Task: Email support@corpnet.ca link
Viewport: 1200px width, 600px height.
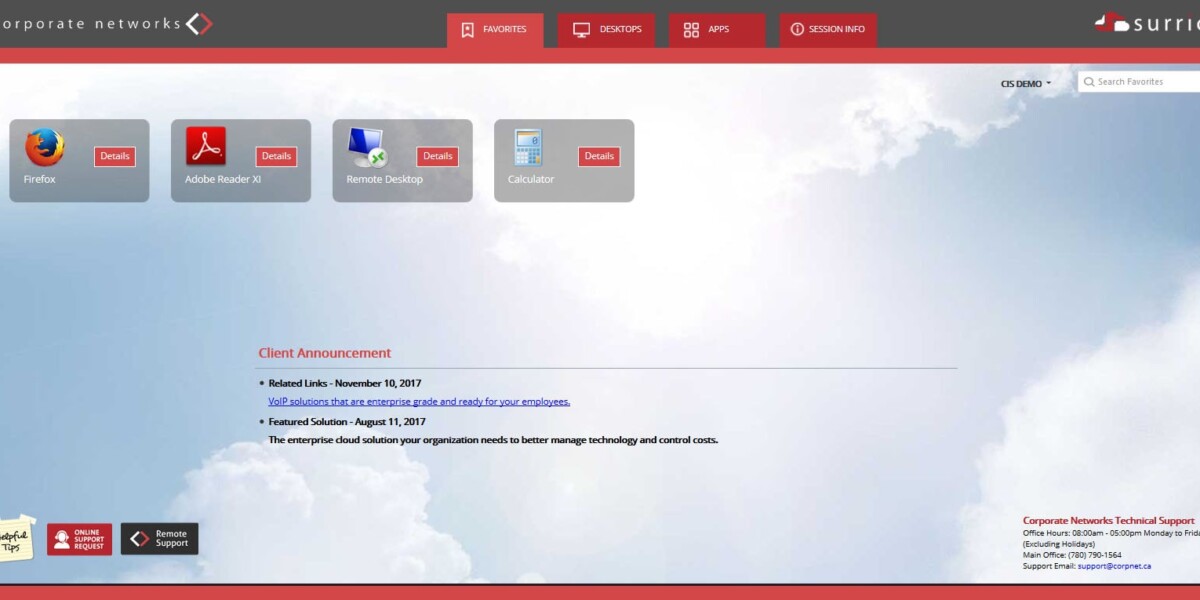Action: pos(1114,566)
